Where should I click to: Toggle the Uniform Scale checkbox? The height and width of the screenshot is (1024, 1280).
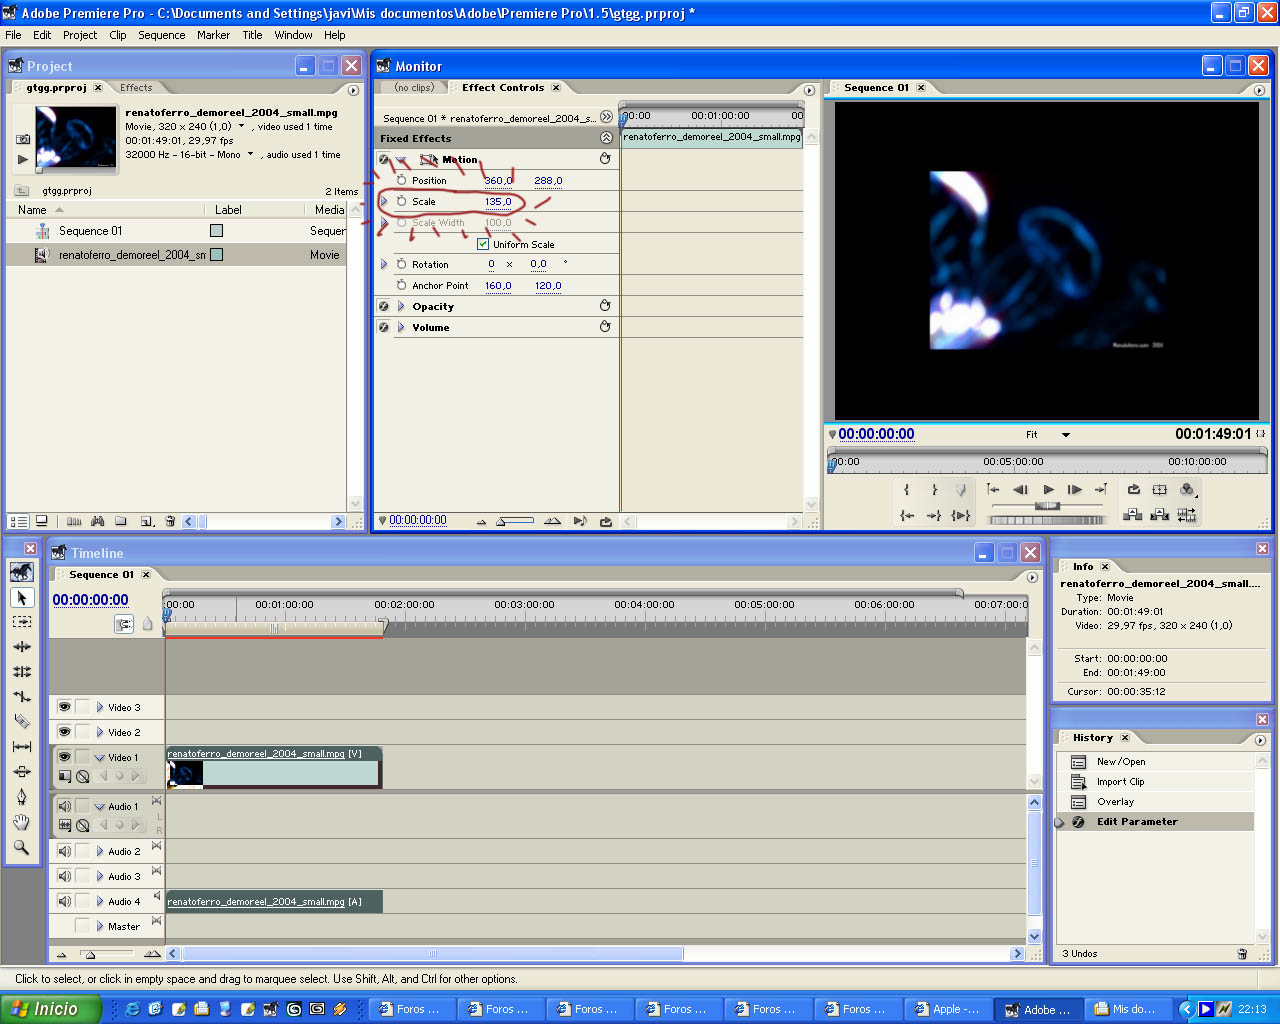tap(483, 244)
